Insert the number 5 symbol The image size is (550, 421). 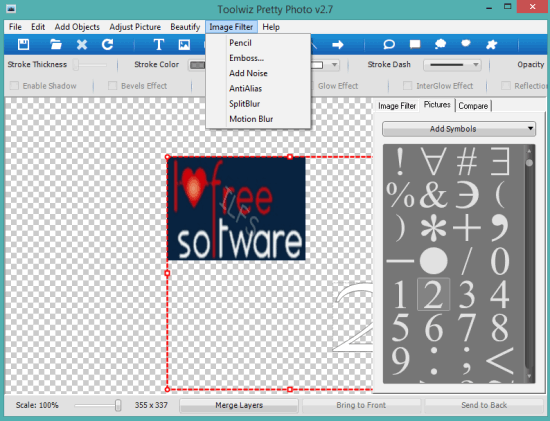click(x=400, y=328)
